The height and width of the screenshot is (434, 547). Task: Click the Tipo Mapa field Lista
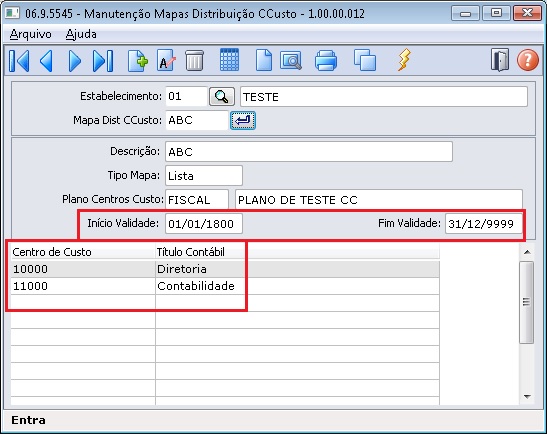tap(204, 175)
